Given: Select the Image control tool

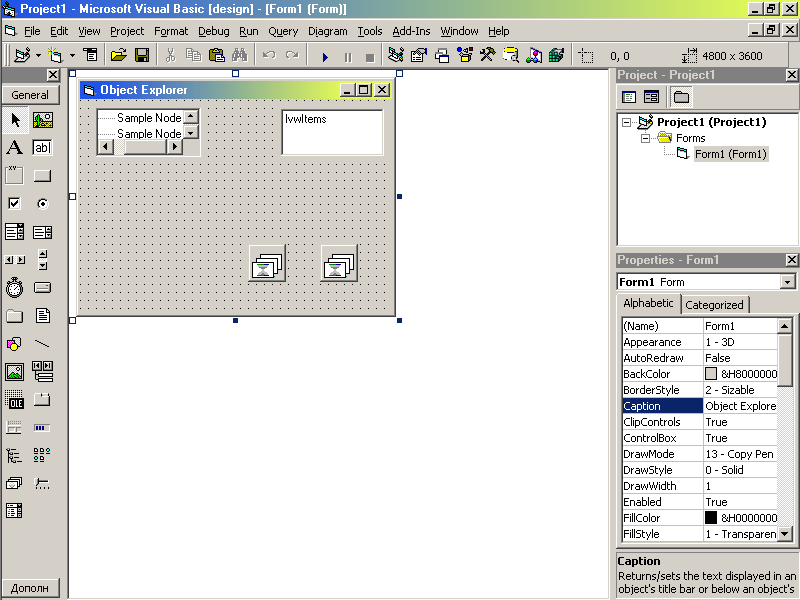Looking at the screenshot, I should [14, 372].
